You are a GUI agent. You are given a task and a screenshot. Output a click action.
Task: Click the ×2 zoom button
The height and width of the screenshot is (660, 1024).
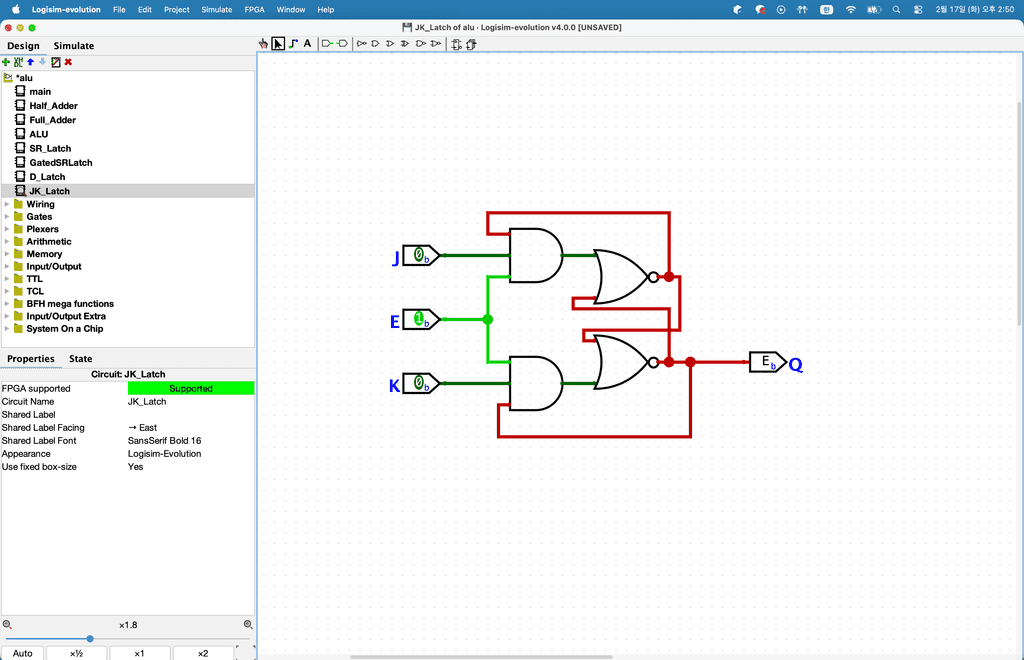tap(202, 653)
